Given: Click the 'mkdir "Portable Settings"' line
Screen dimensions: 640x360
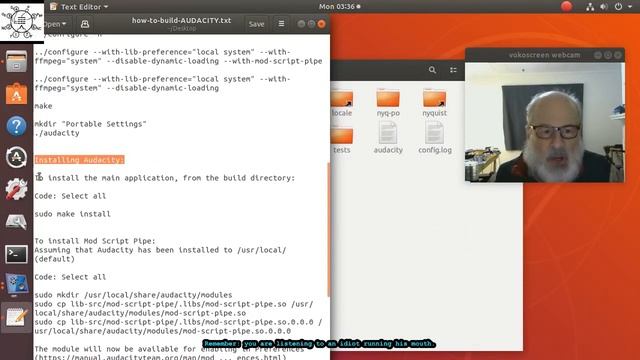Looking at the screenshot, I should 90,124.
